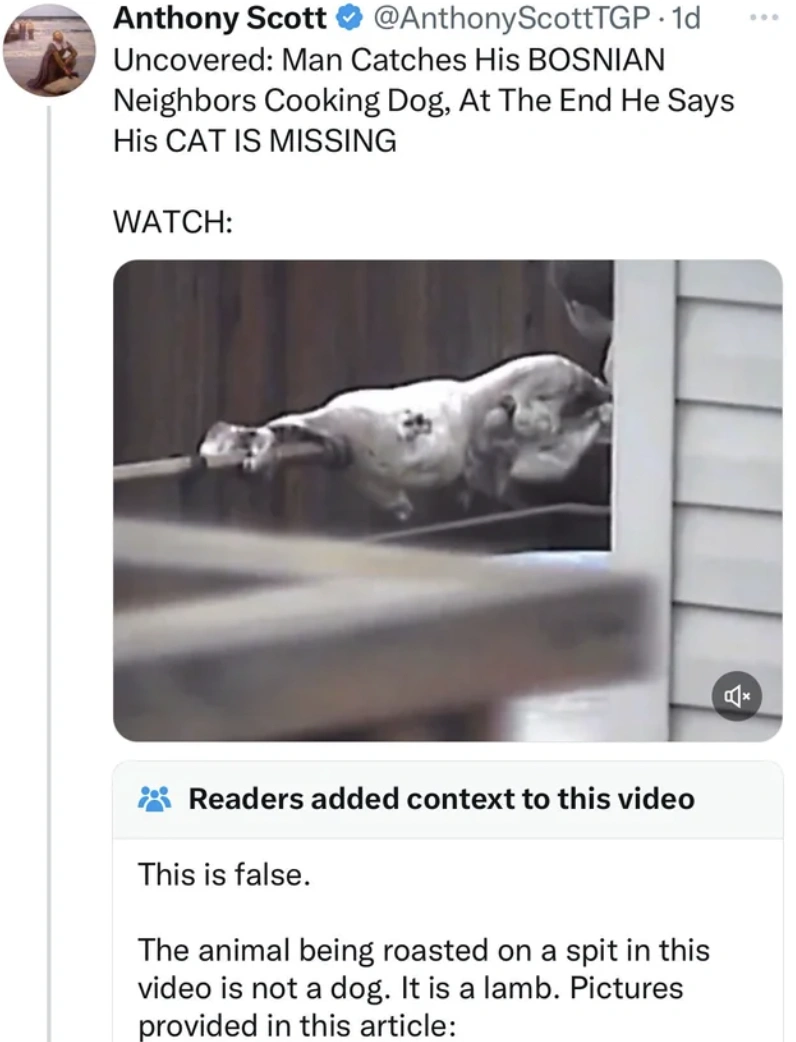This screenshot has height=1042, width=796.
Task: Open Anthony Scott's profile avatar
Action: [49, 54]
